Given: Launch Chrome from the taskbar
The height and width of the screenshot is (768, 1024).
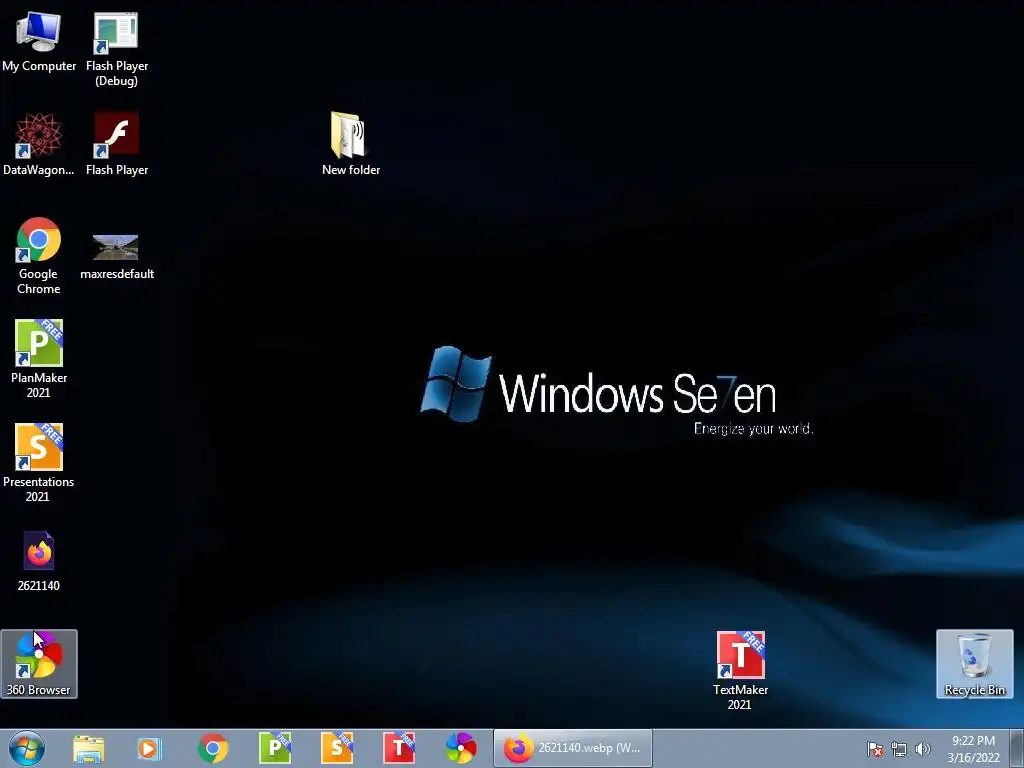Looking at the screenshot, I should [212, 748].
